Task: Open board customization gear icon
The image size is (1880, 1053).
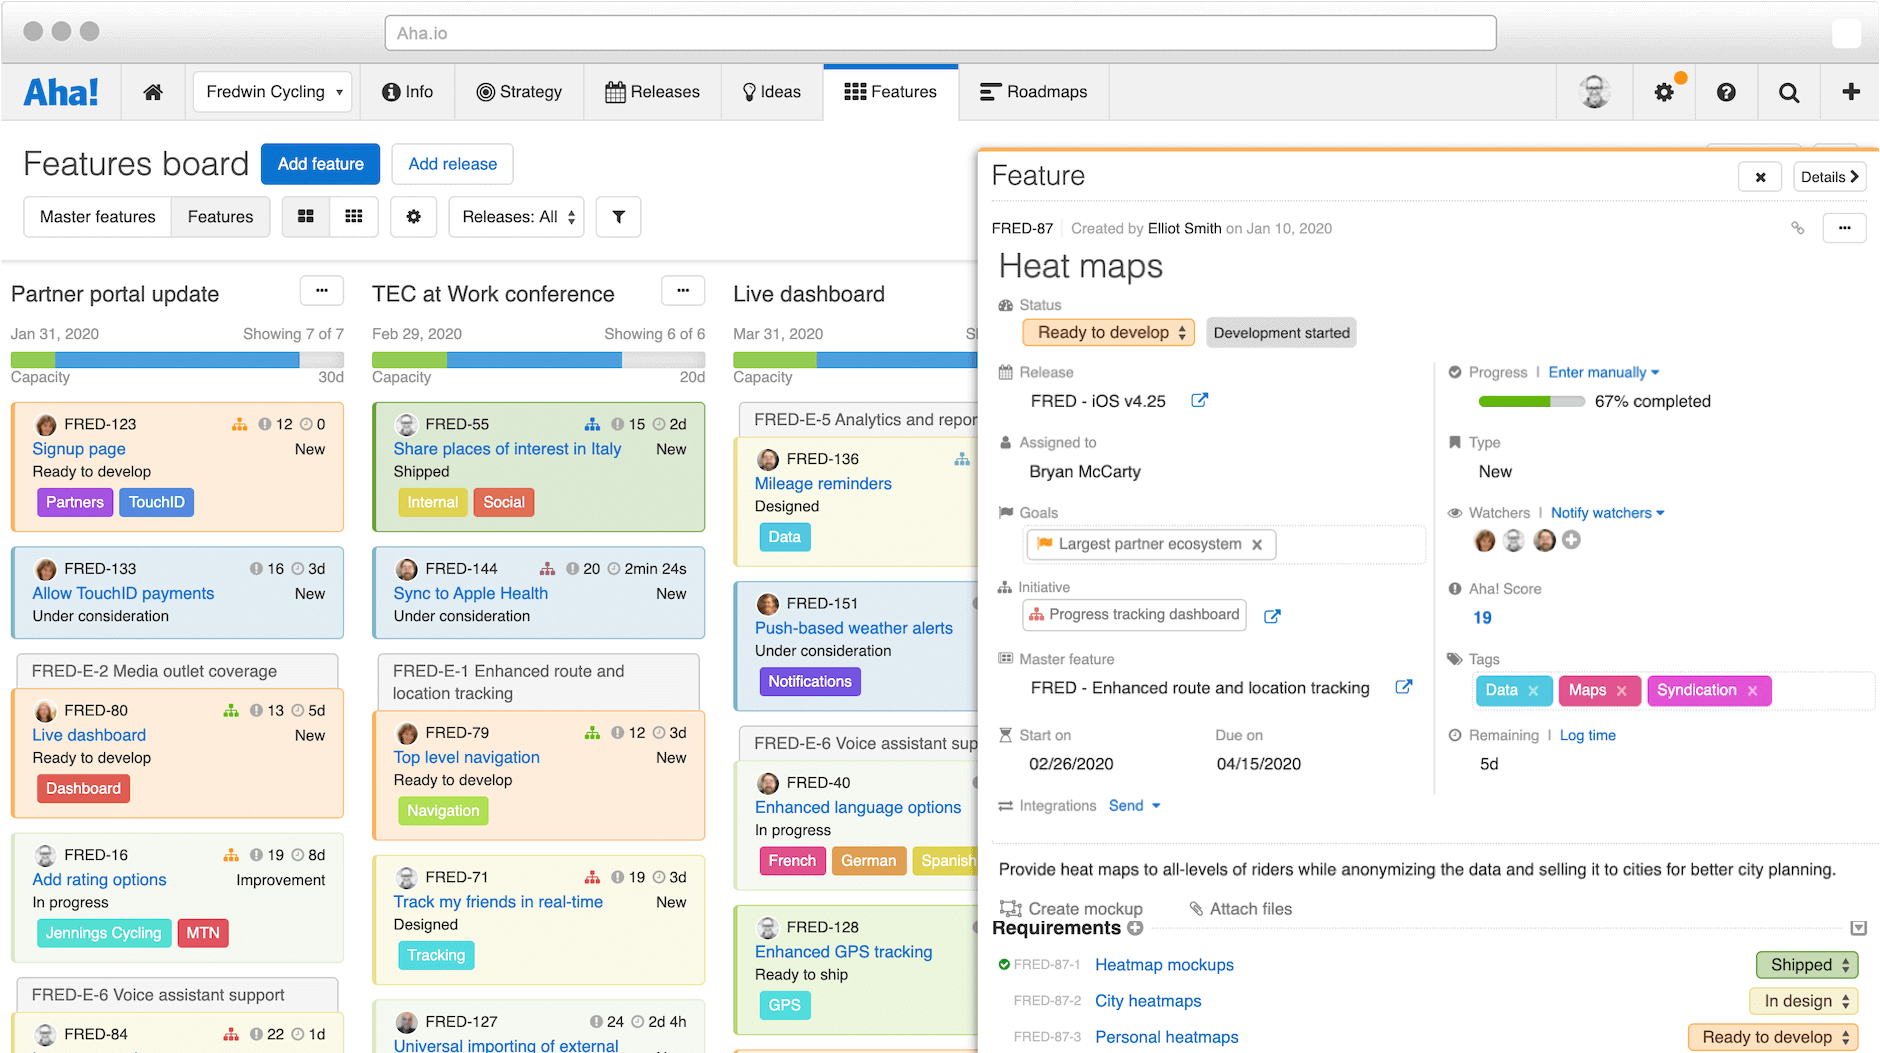Action: click(x=413, y=217)
